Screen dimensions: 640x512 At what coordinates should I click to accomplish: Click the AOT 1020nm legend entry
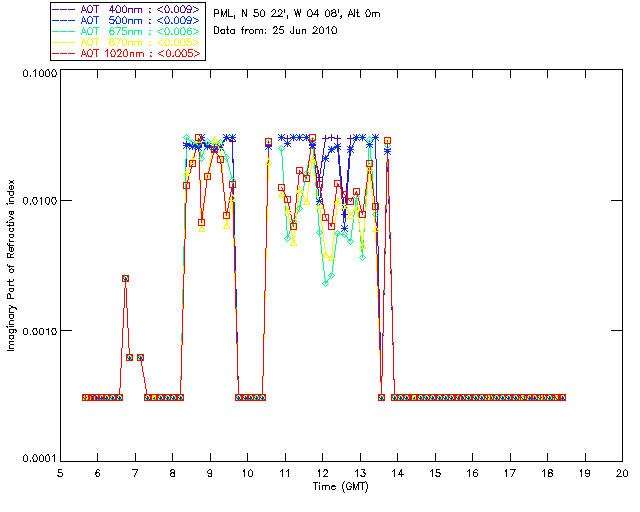tap(127, 53)
